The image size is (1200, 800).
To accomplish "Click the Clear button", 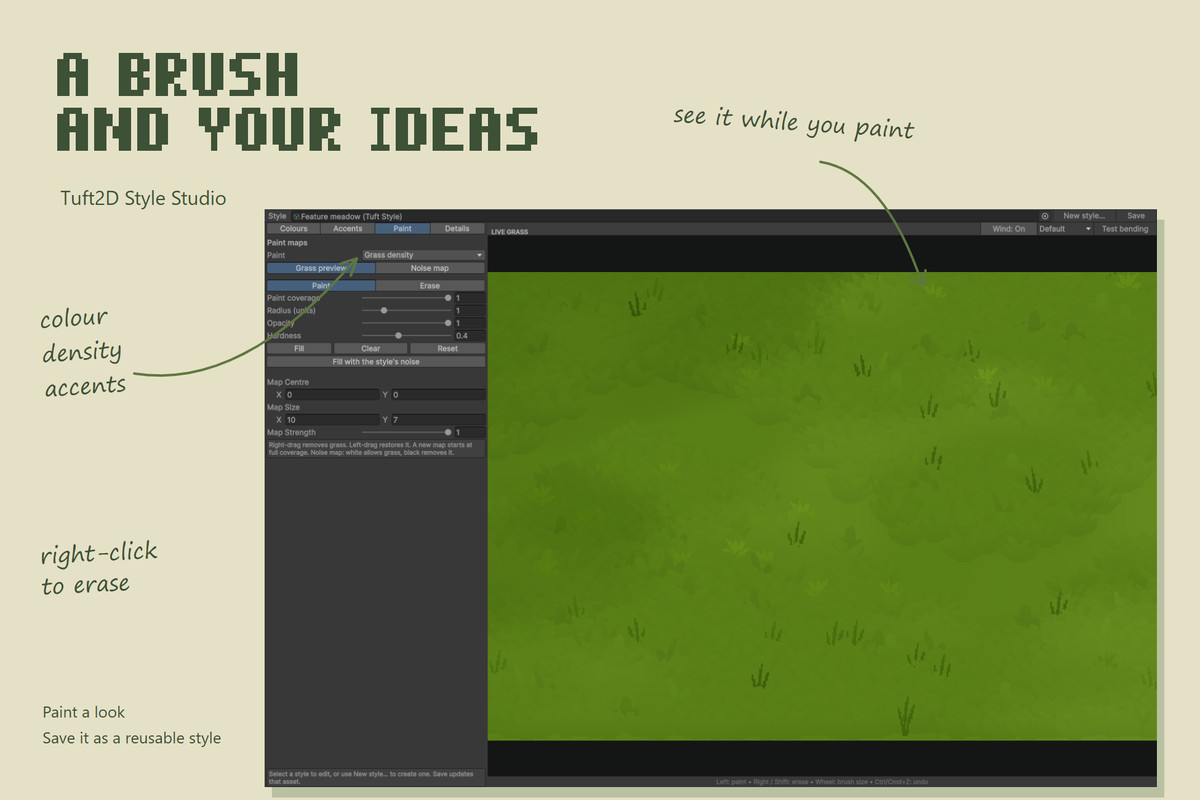I will coord(370,349).
